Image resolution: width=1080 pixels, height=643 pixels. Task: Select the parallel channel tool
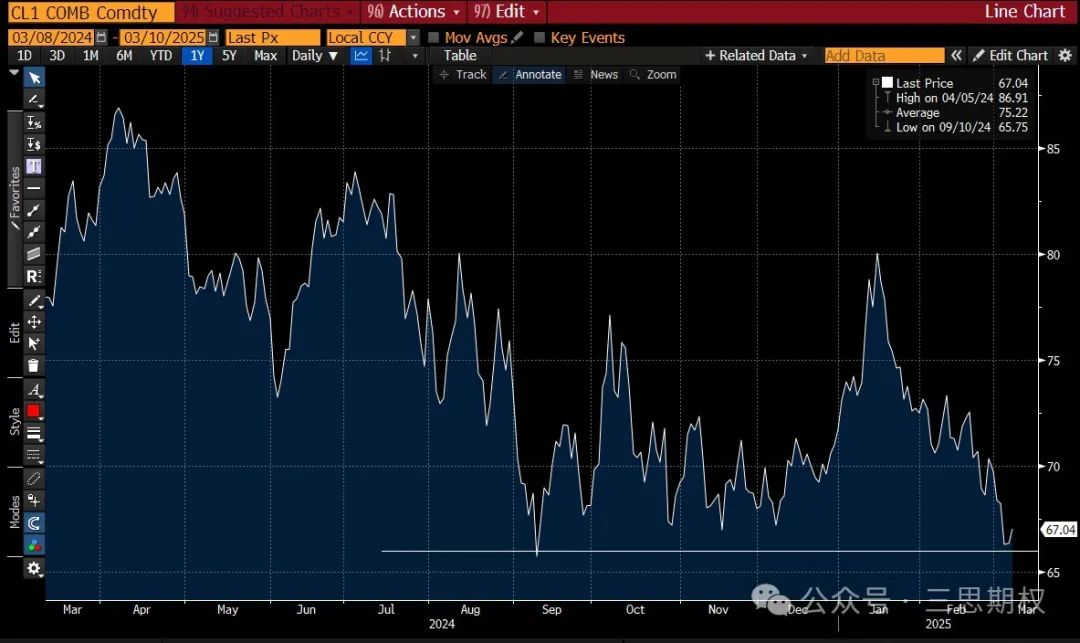click(x=34, y=254)
